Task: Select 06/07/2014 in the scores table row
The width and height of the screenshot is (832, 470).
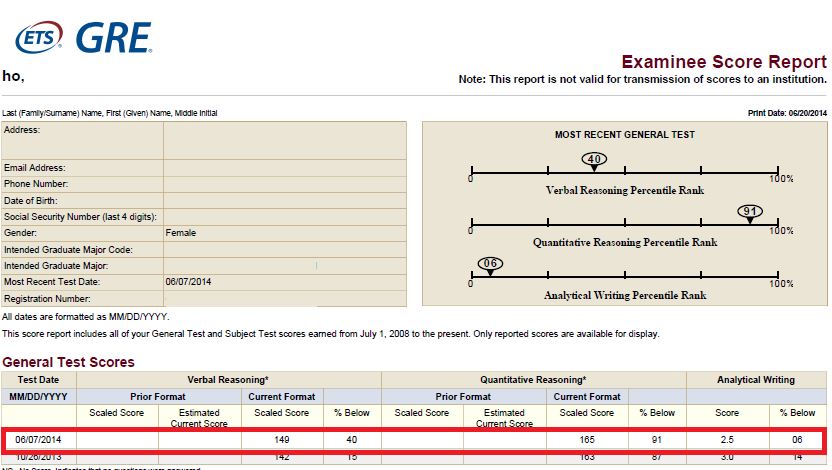Action: click(38, 440)
